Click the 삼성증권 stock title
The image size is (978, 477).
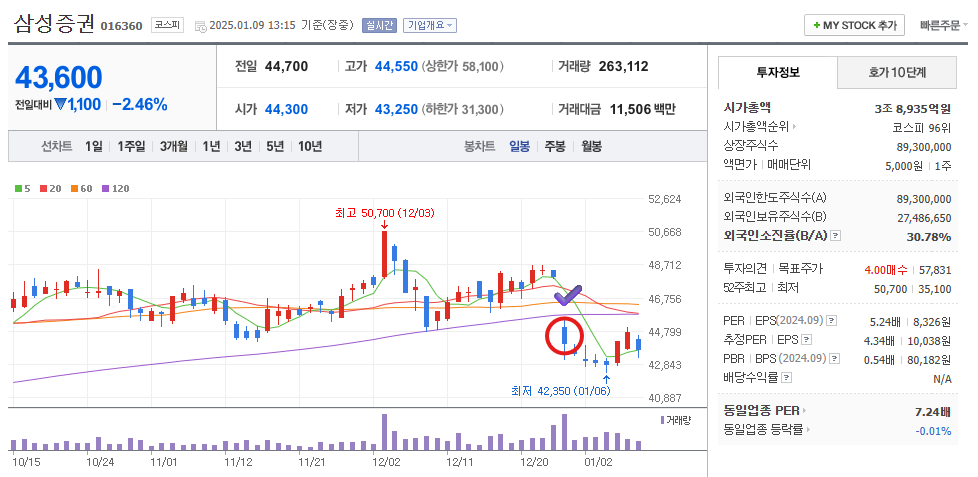pyautogui.click(x=54, y=24)
